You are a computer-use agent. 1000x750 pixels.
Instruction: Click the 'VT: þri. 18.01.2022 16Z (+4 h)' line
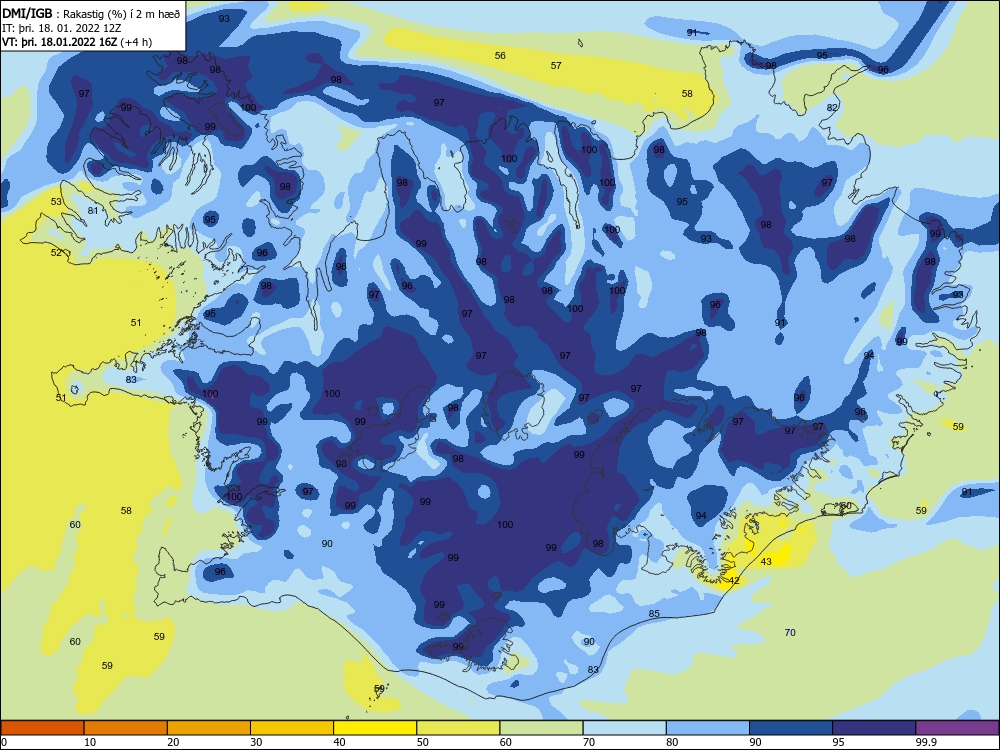click(77, 42)
